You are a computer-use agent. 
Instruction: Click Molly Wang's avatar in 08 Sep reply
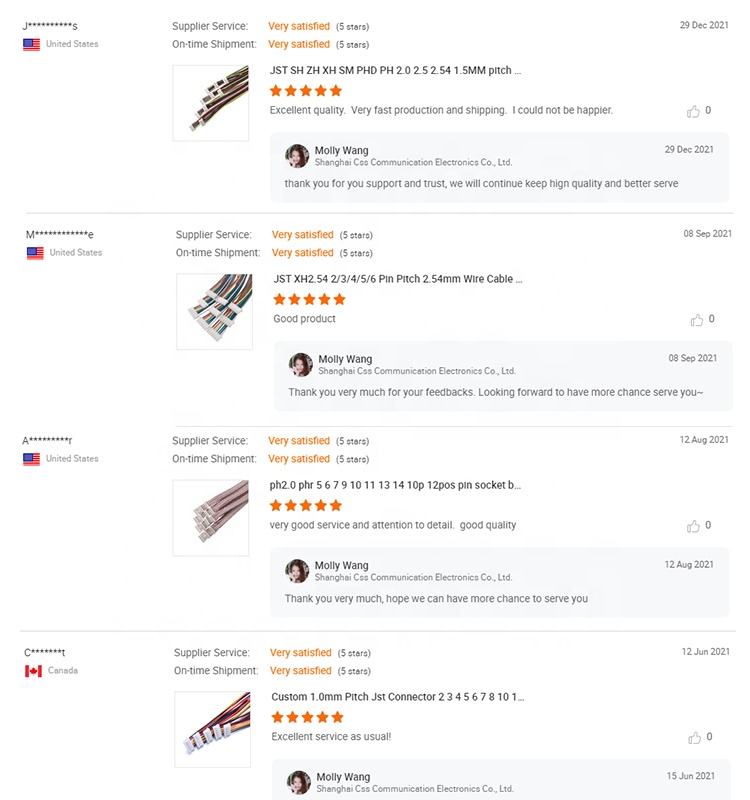coord(301,364)
